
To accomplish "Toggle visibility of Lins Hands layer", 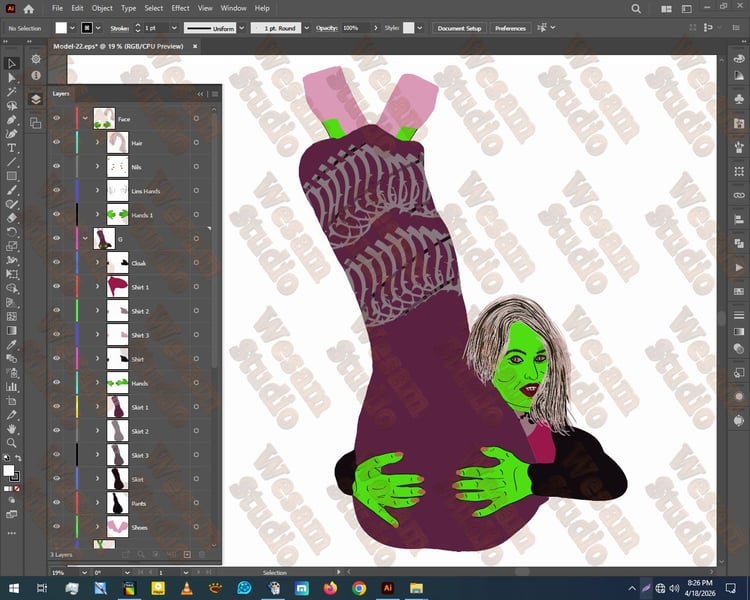I will (56, 190).
